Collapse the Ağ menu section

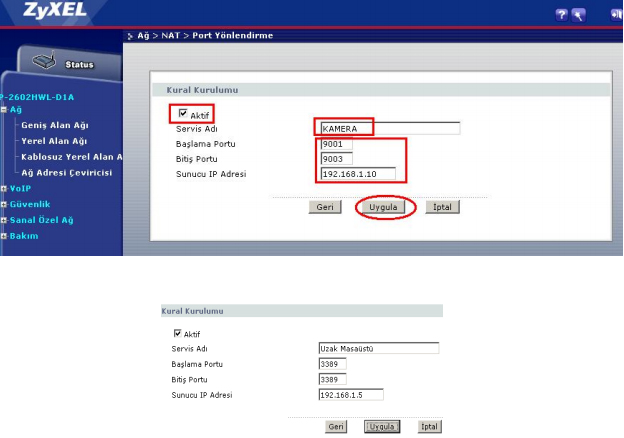click(5, 109)
